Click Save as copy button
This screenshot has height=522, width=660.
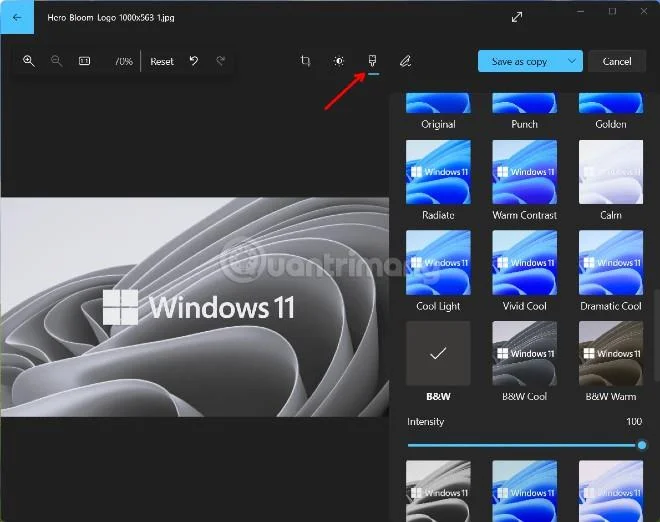coord(519,61)
